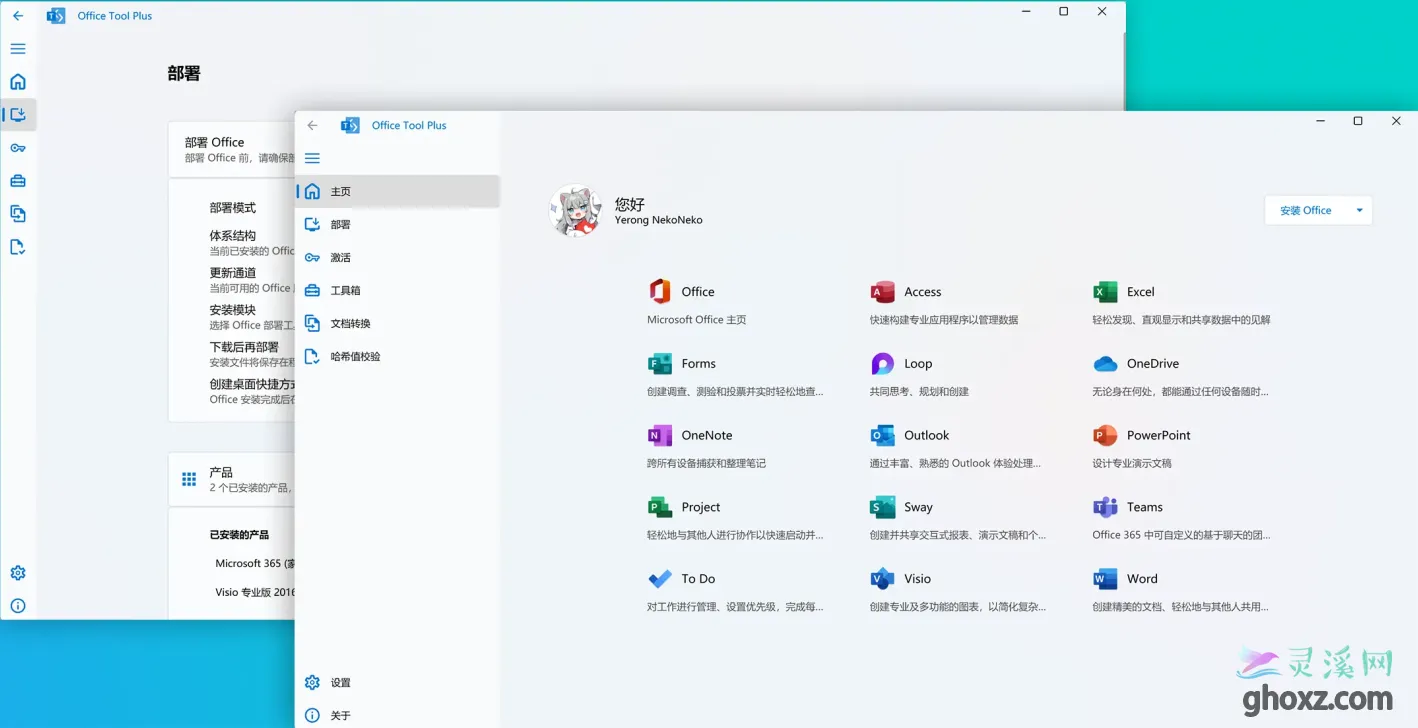This screenshot has height=728, width=1418.
Task: Open the Outlook app icon
Action: tap(882, 436)
